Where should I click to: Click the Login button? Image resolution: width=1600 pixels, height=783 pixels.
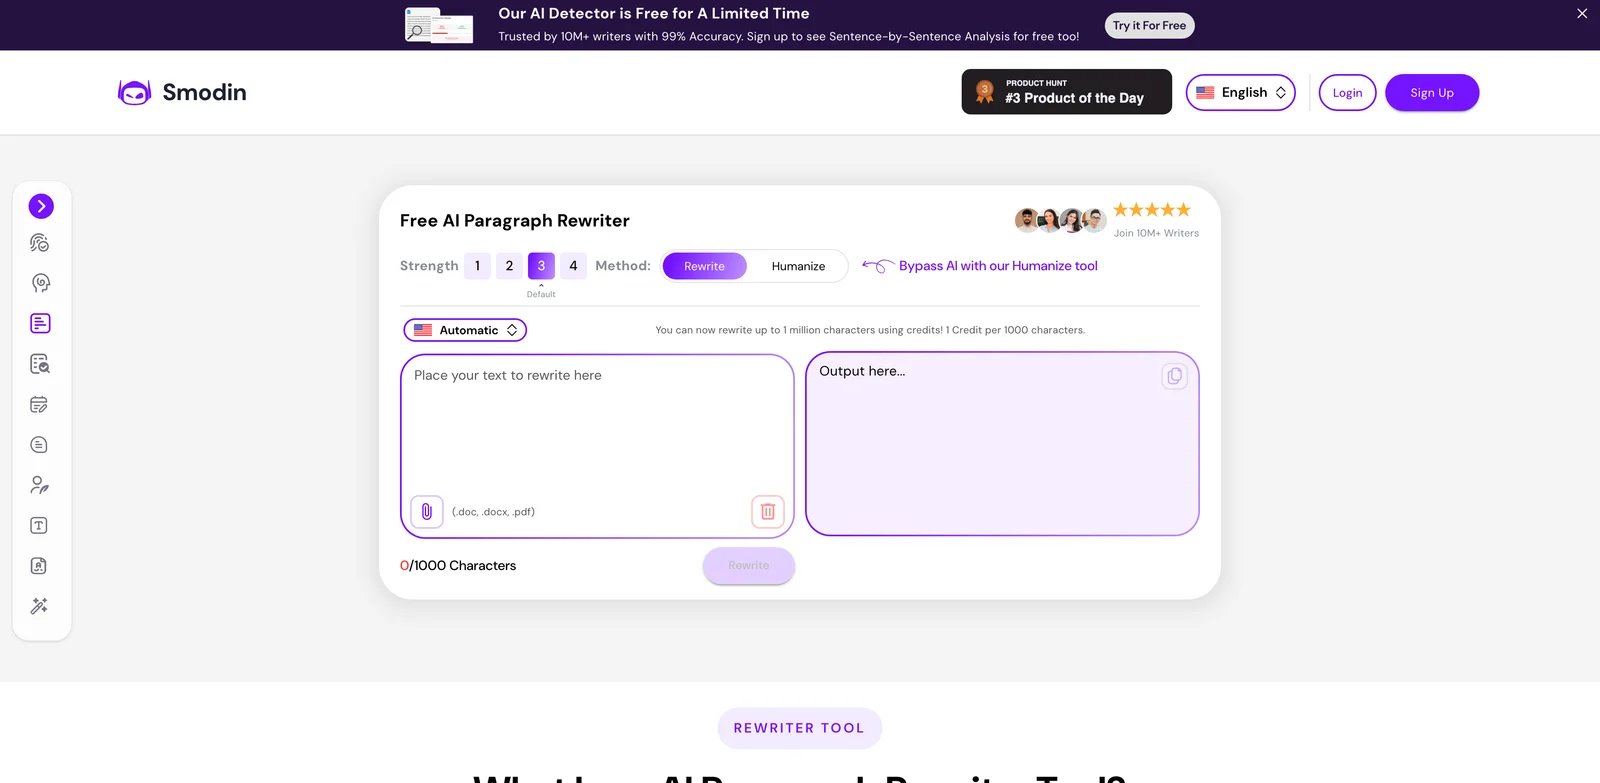tap(1347, 93)
